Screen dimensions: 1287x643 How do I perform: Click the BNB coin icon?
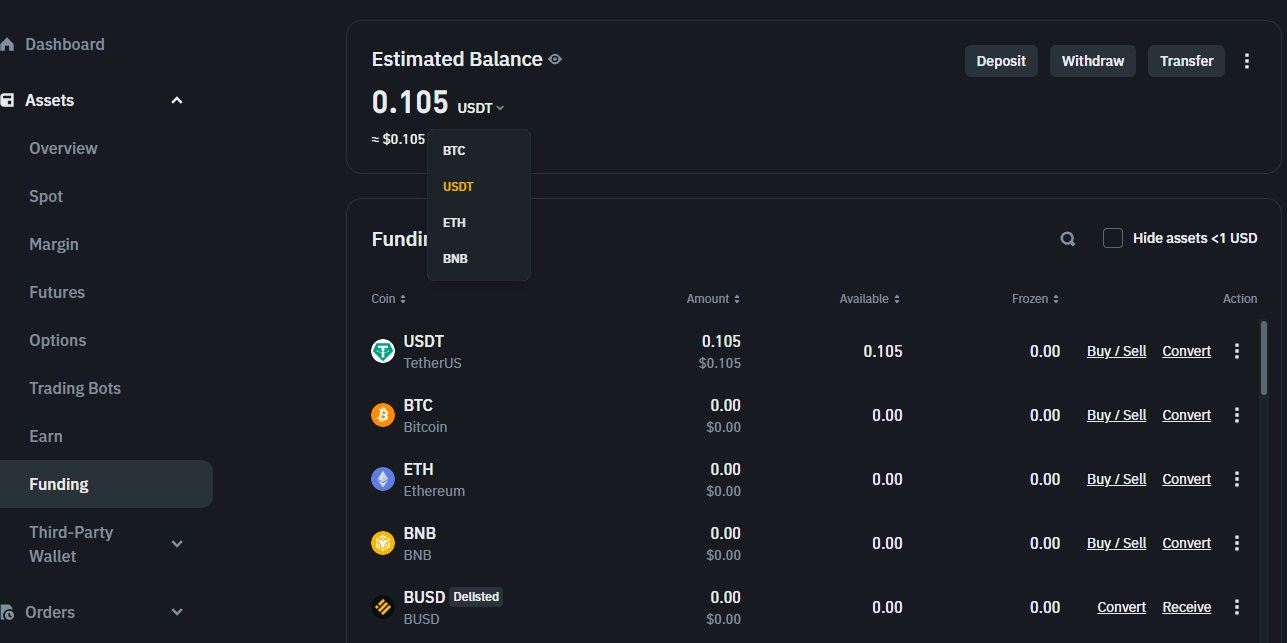(x=383, y=543)
